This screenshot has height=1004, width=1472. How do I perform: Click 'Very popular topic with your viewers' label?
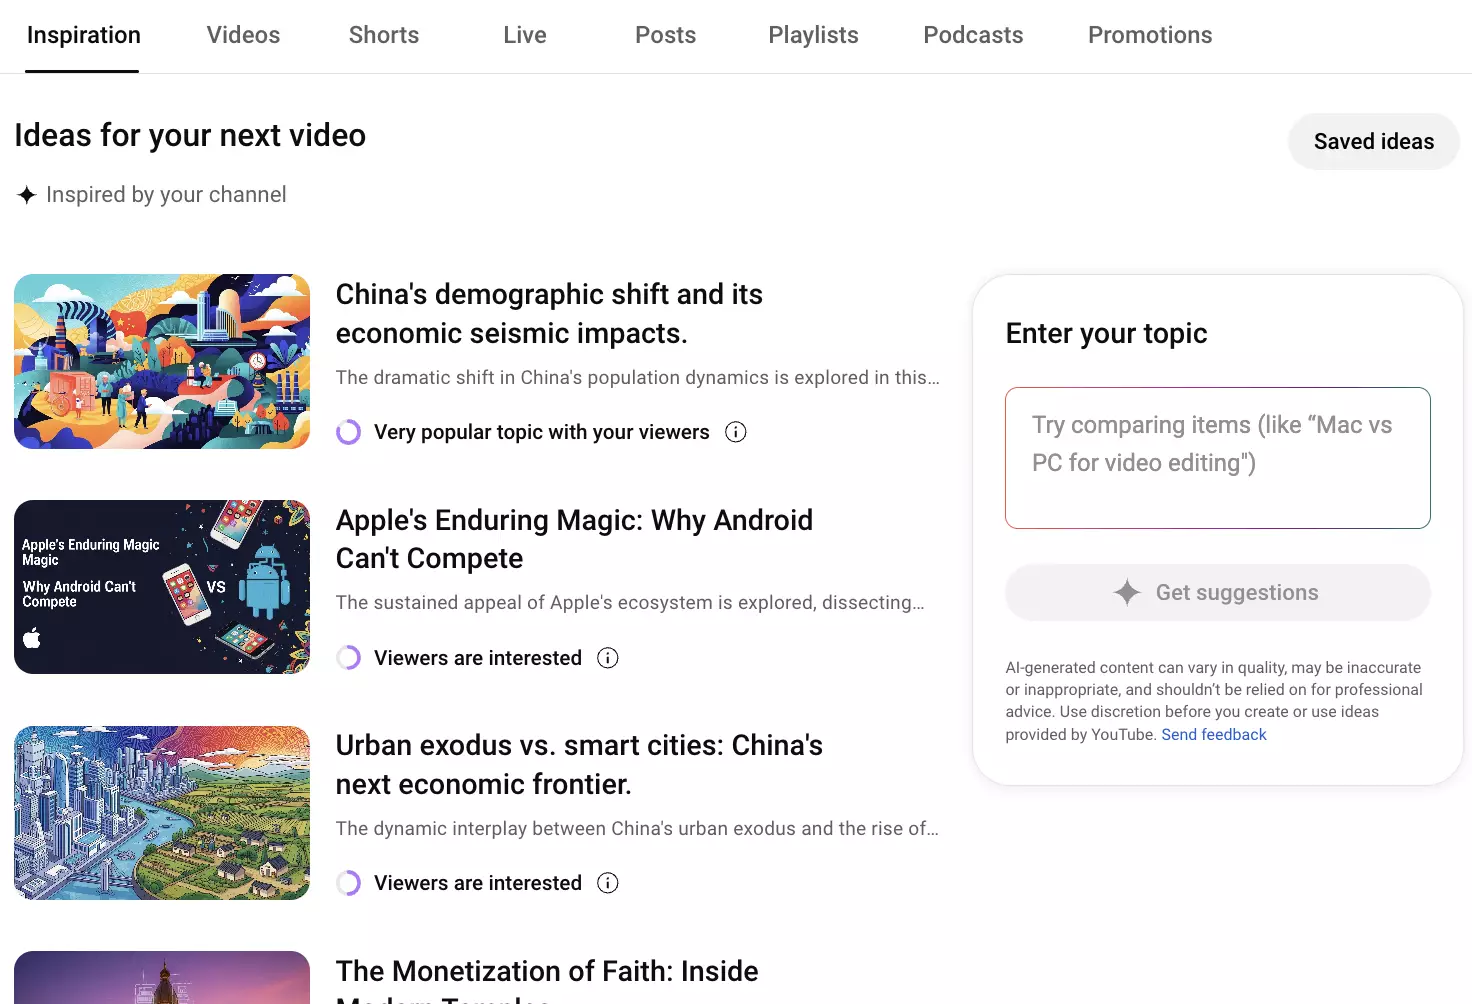pyautogui.click(x=542, y=432)
